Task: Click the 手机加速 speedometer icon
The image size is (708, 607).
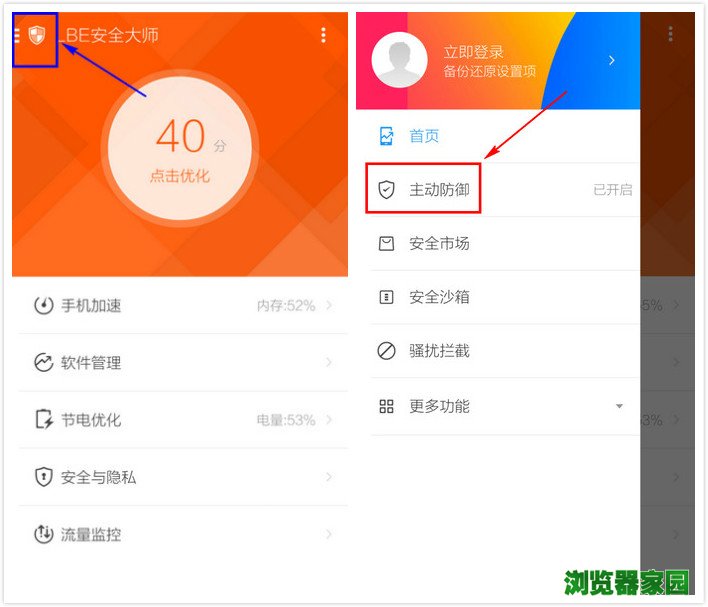Action: point(43,306)
